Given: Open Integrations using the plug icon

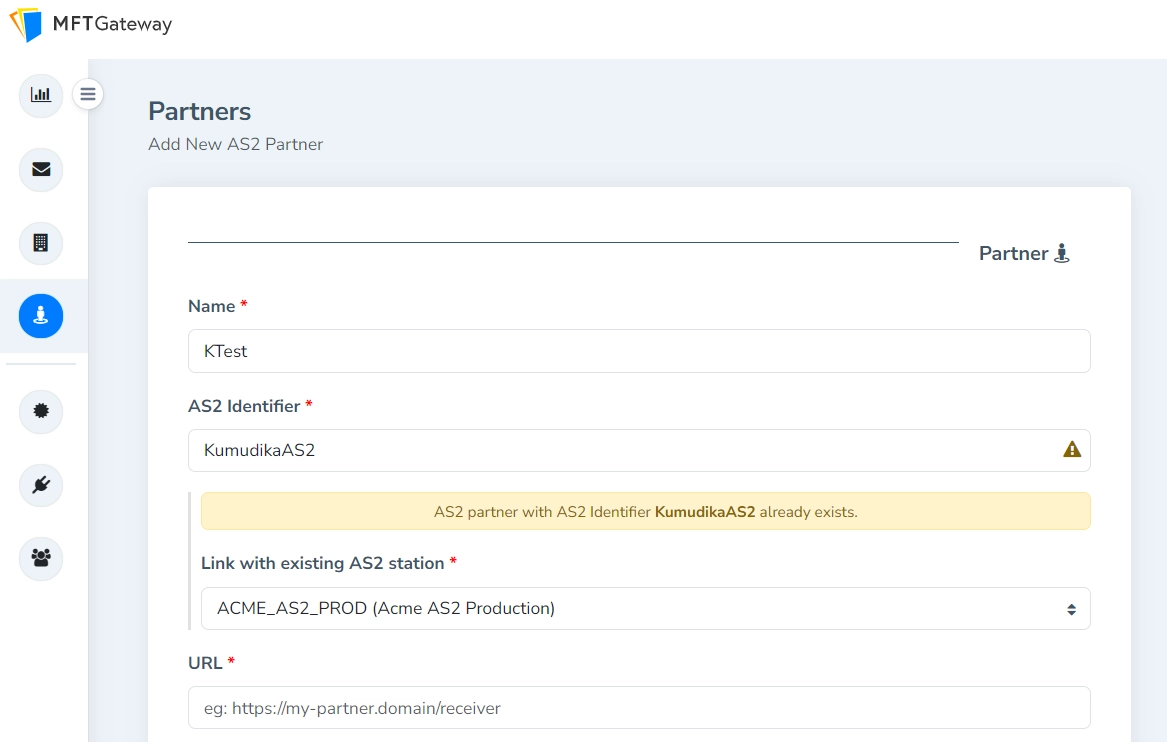Looking at the screenshot, I should coord(40,485).
